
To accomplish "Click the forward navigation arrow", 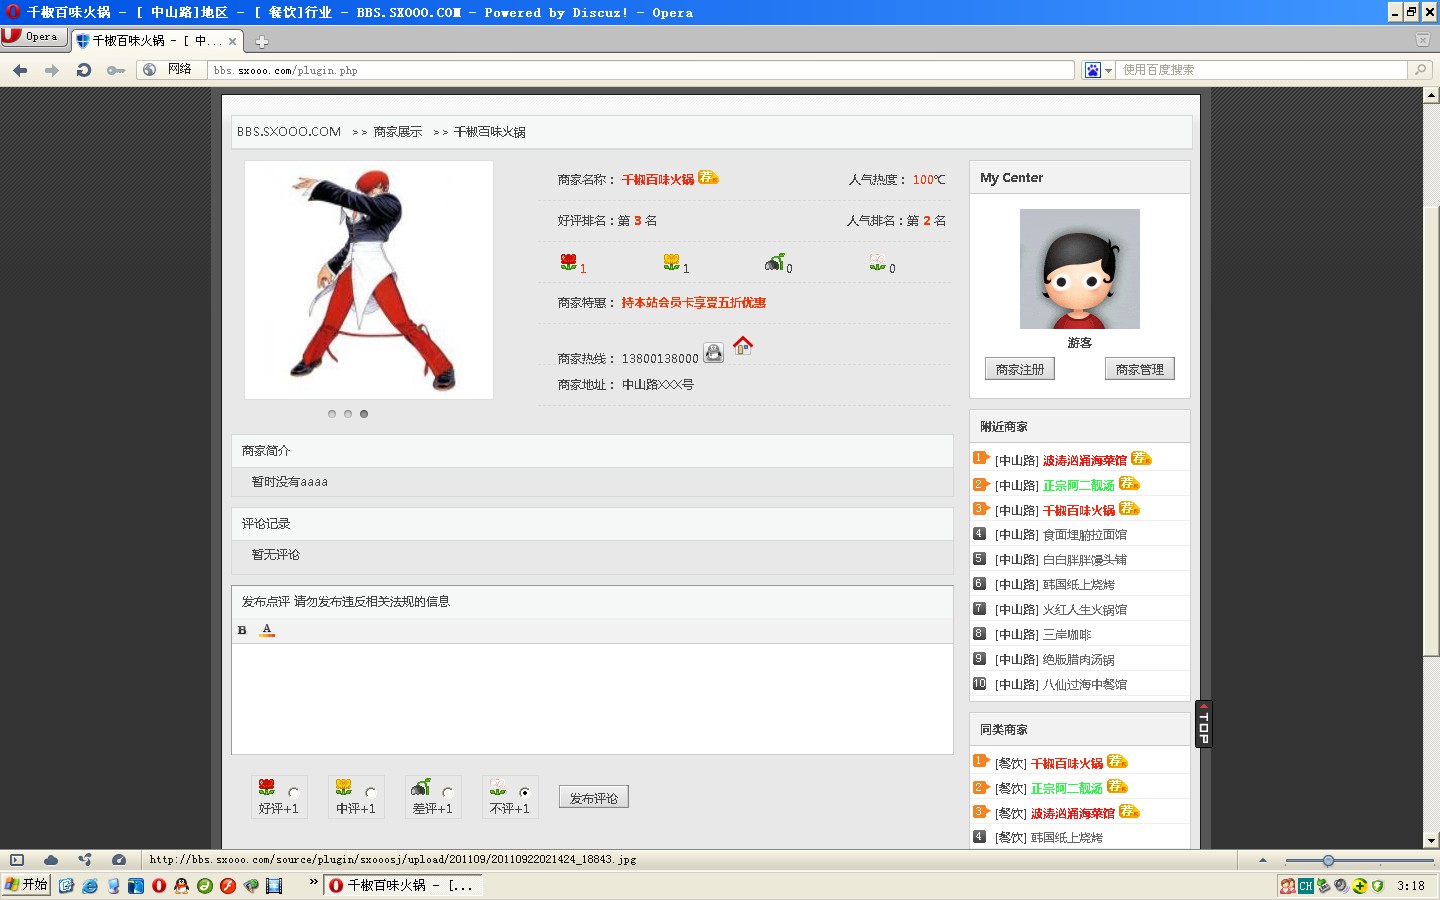I will 52,70.
